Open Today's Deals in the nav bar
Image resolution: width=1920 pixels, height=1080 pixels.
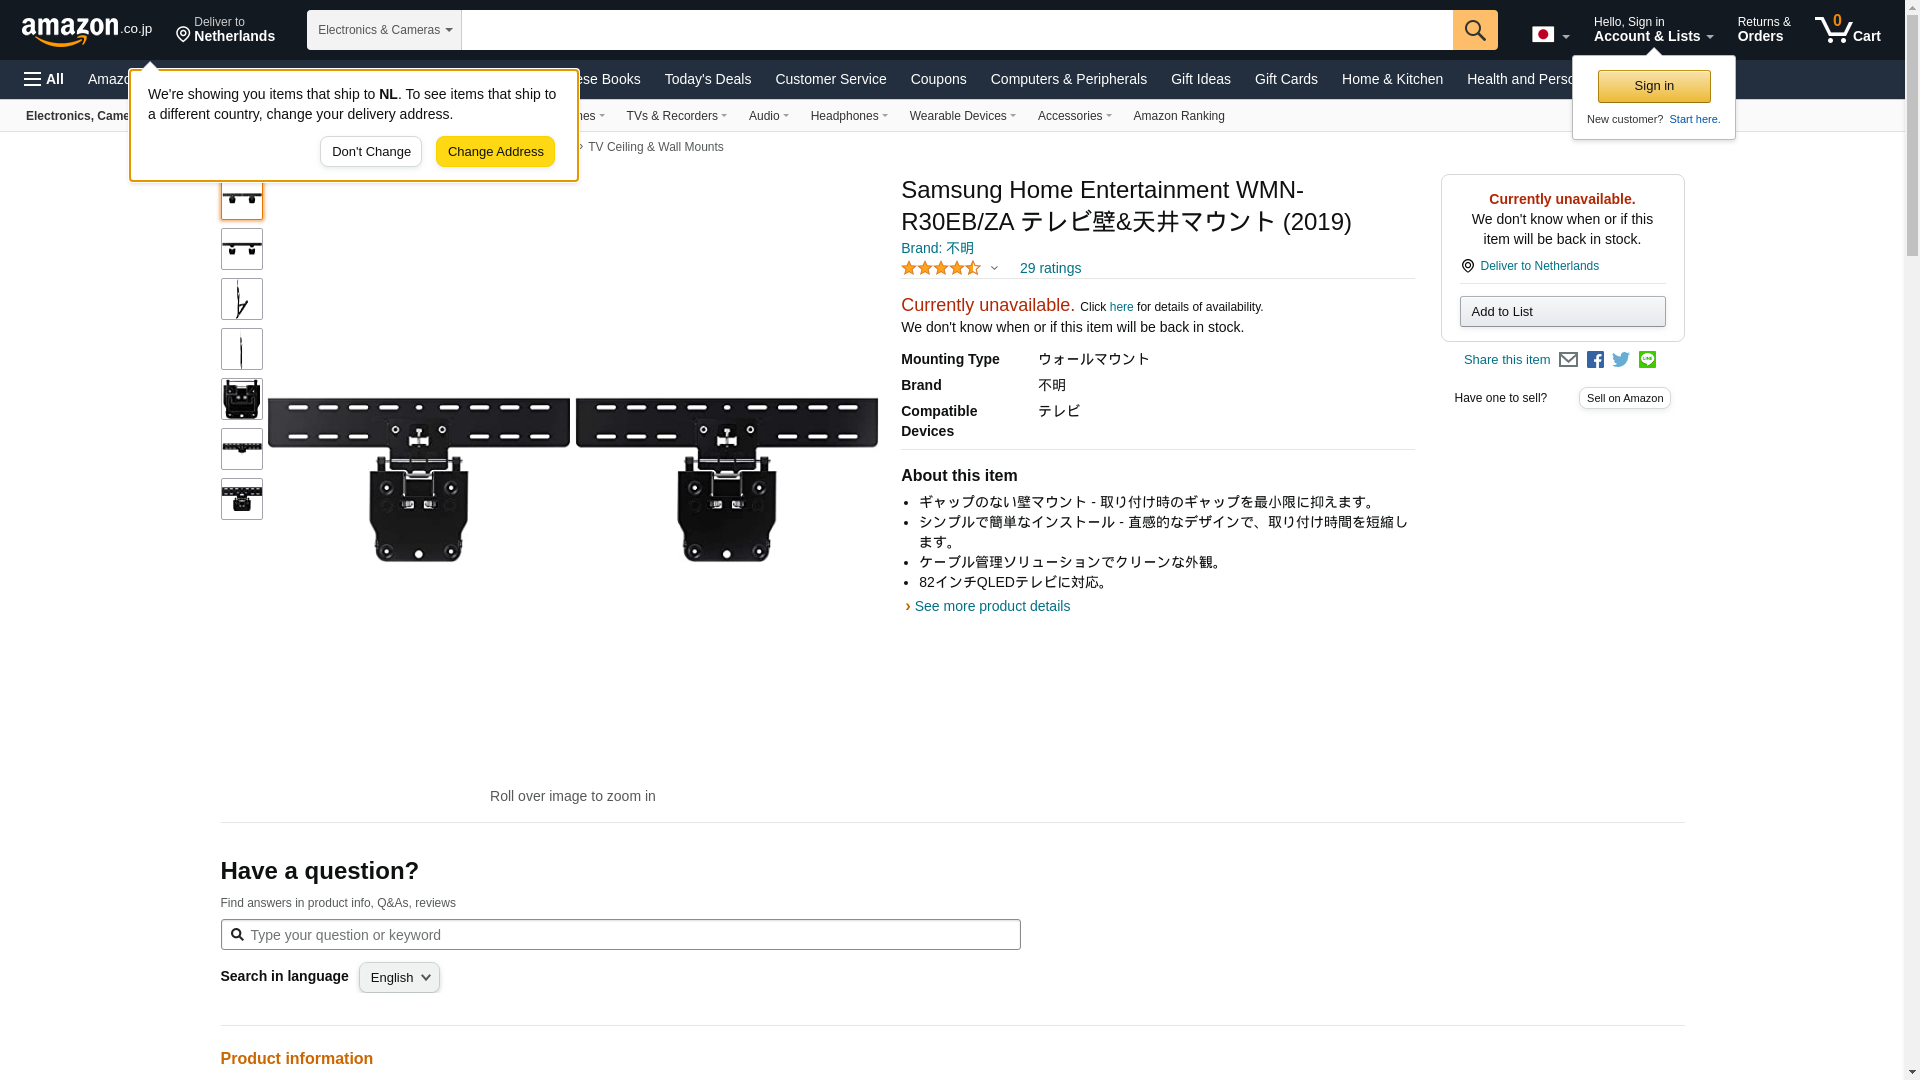click(x=707, y=79)
